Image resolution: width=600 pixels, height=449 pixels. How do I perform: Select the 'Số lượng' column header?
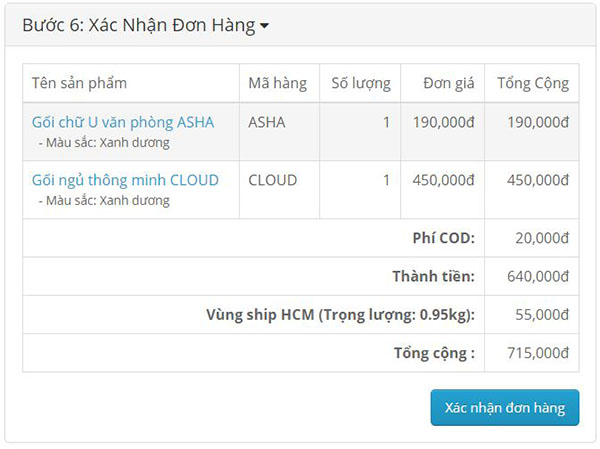361,83
